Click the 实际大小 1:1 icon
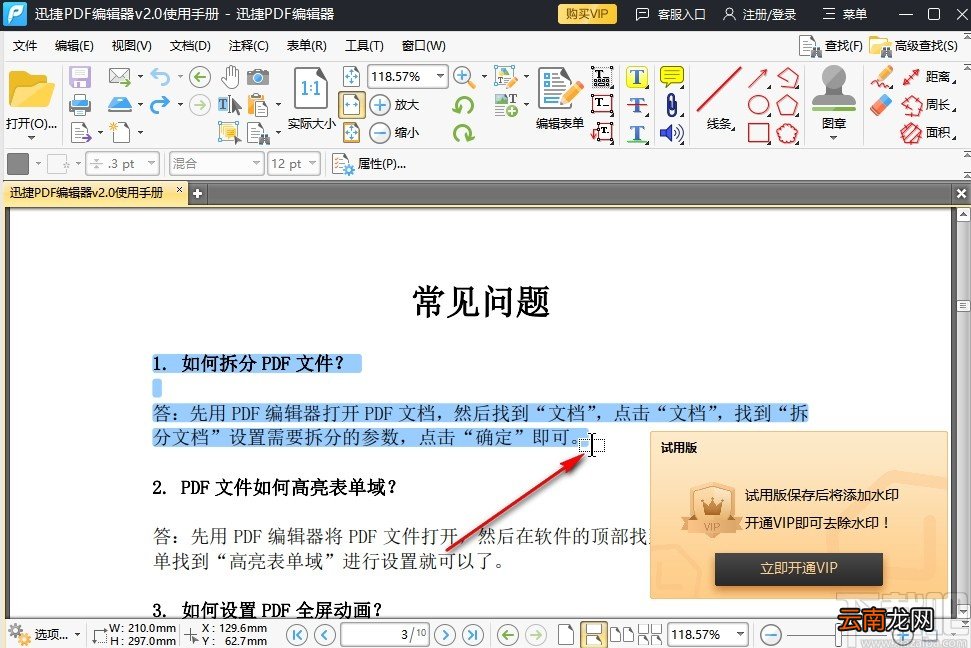 (x=310, y=89)
